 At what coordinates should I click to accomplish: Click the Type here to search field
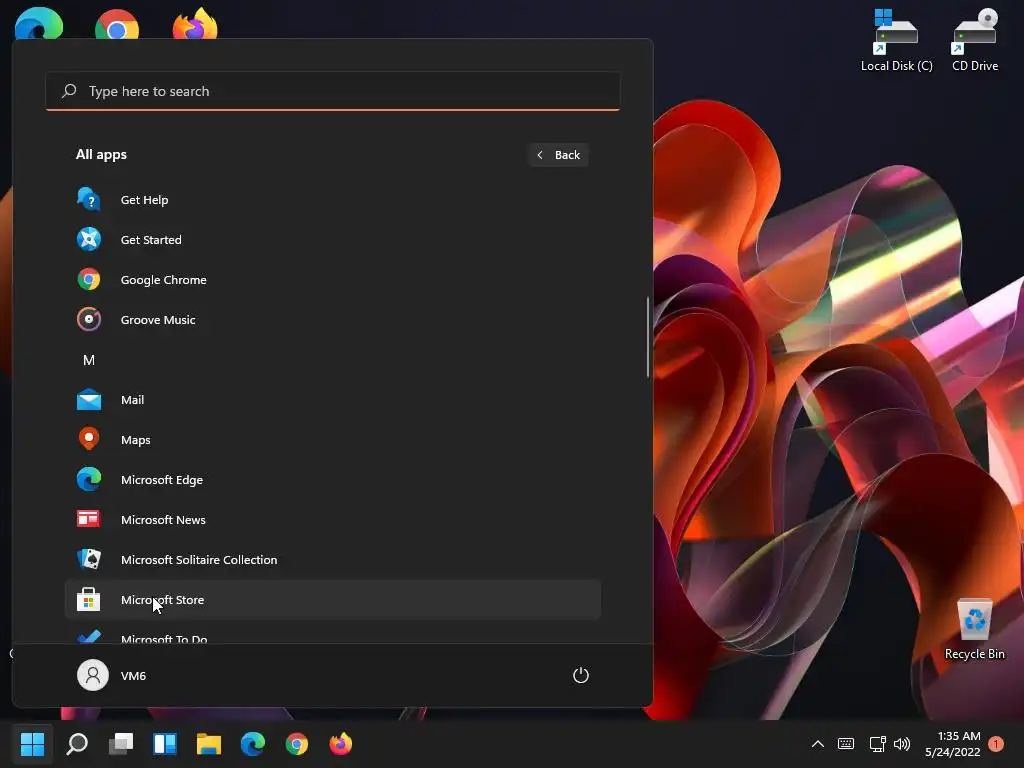point(332,91)
